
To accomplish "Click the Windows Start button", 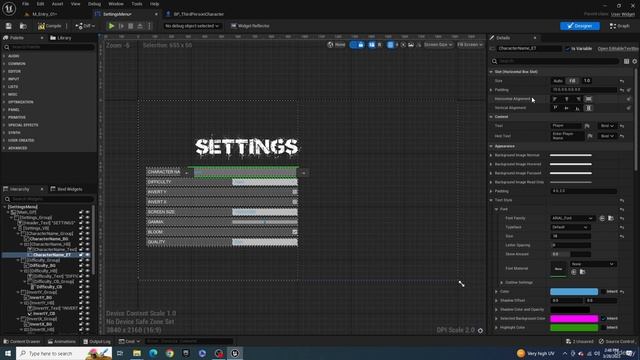I will [8, 353].
